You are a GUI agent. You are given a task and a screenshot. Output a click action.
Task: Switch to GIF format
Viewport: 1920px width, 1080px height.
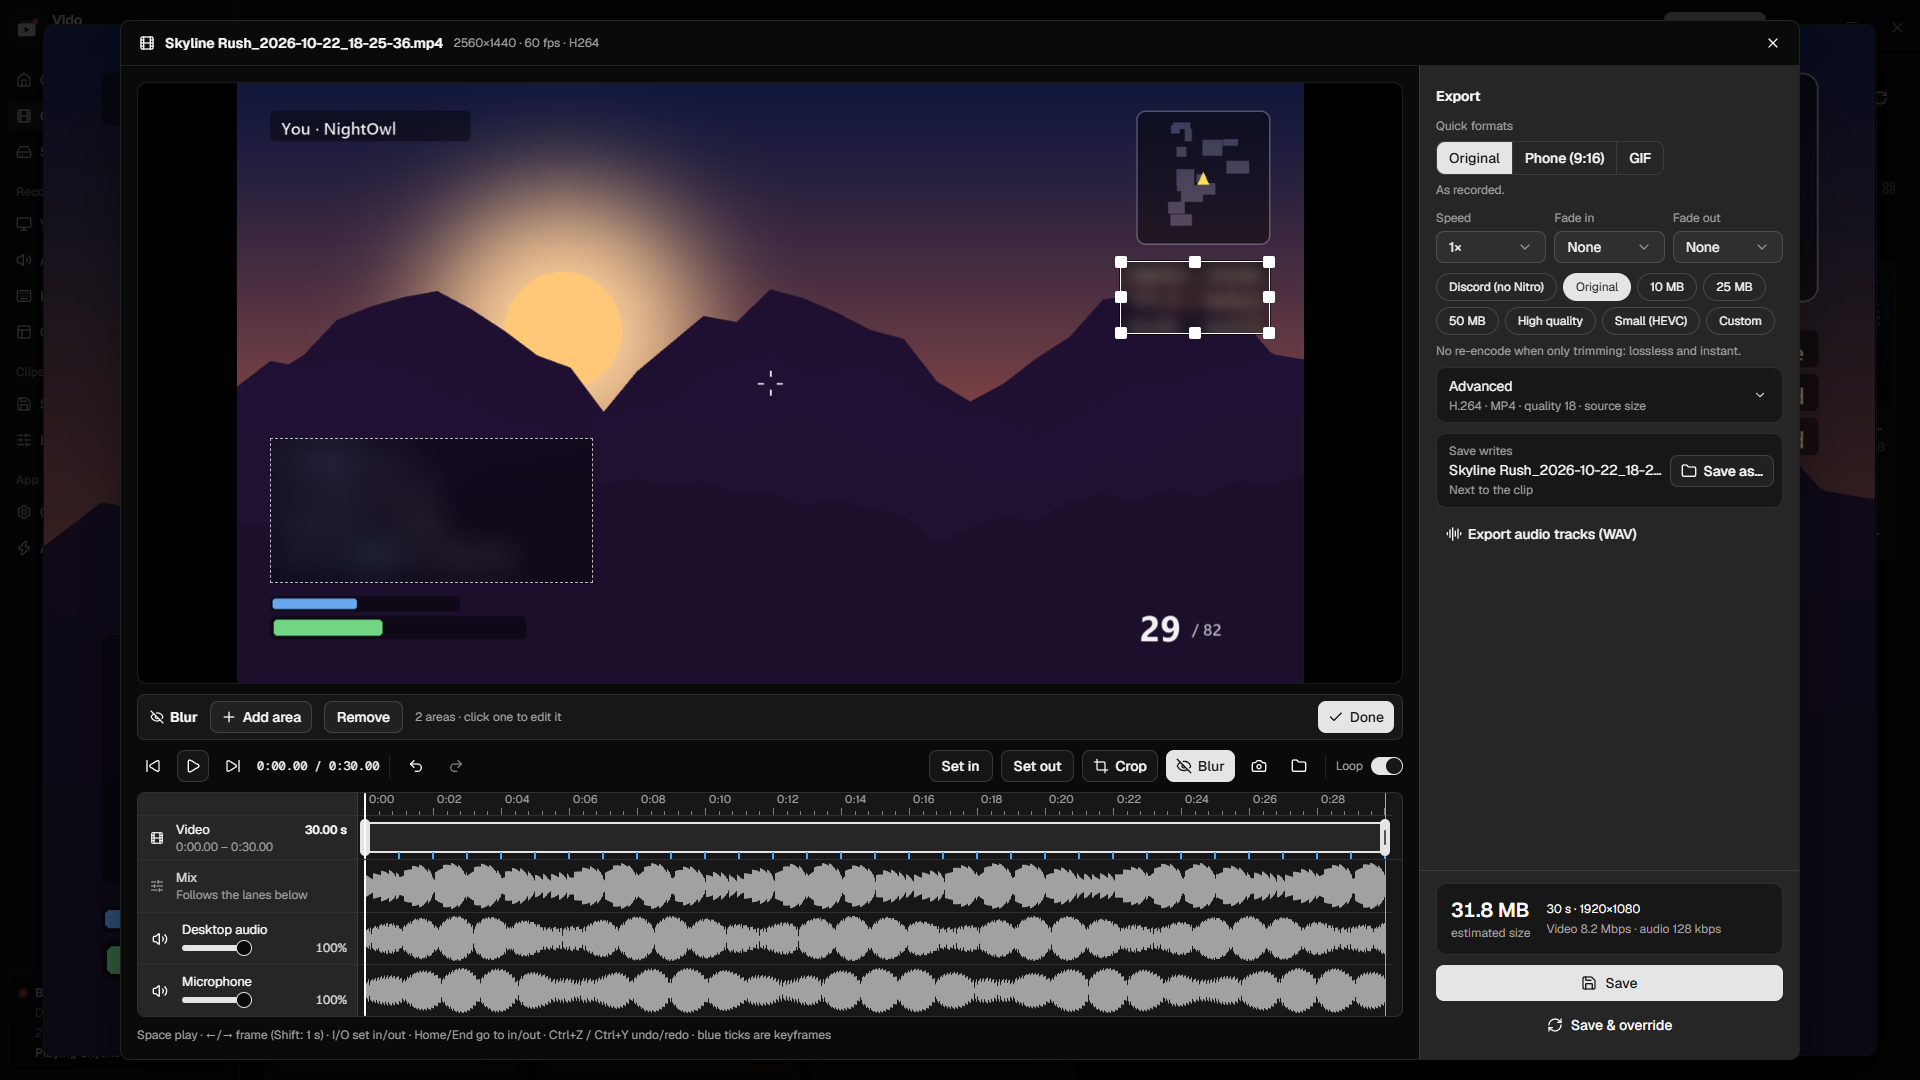click(x=1640, y=158)
